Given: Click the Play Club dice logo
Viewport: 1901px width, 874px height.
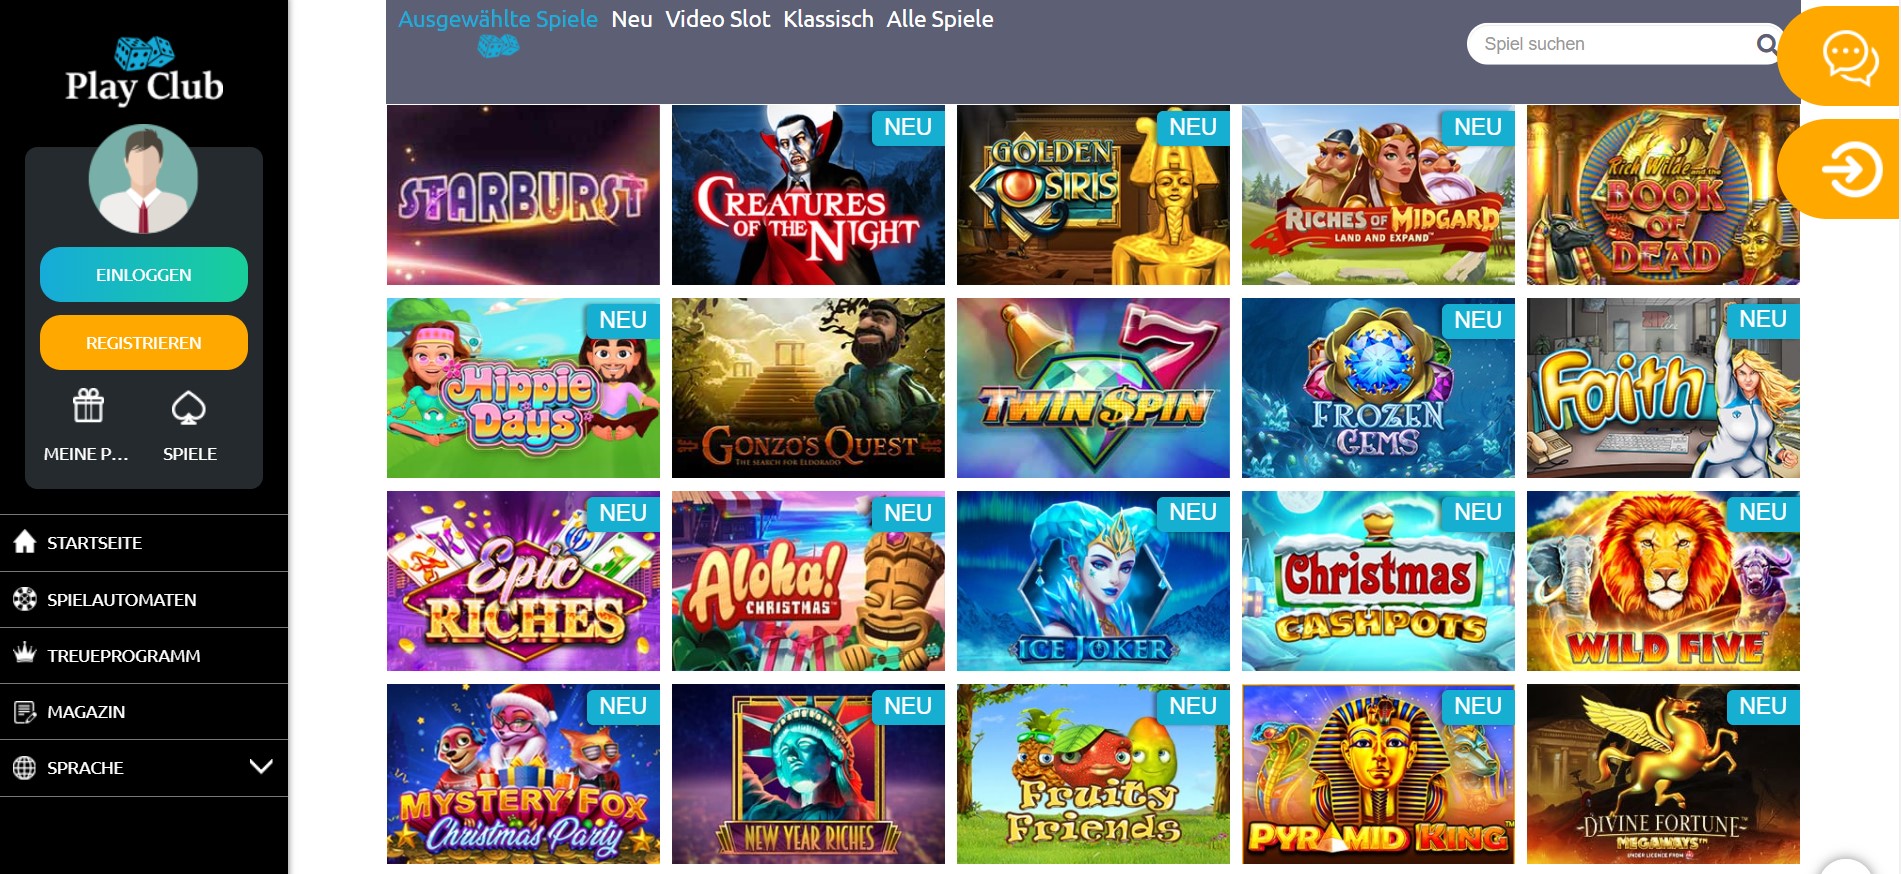Looking at the screenshot, I should point(144,70).
